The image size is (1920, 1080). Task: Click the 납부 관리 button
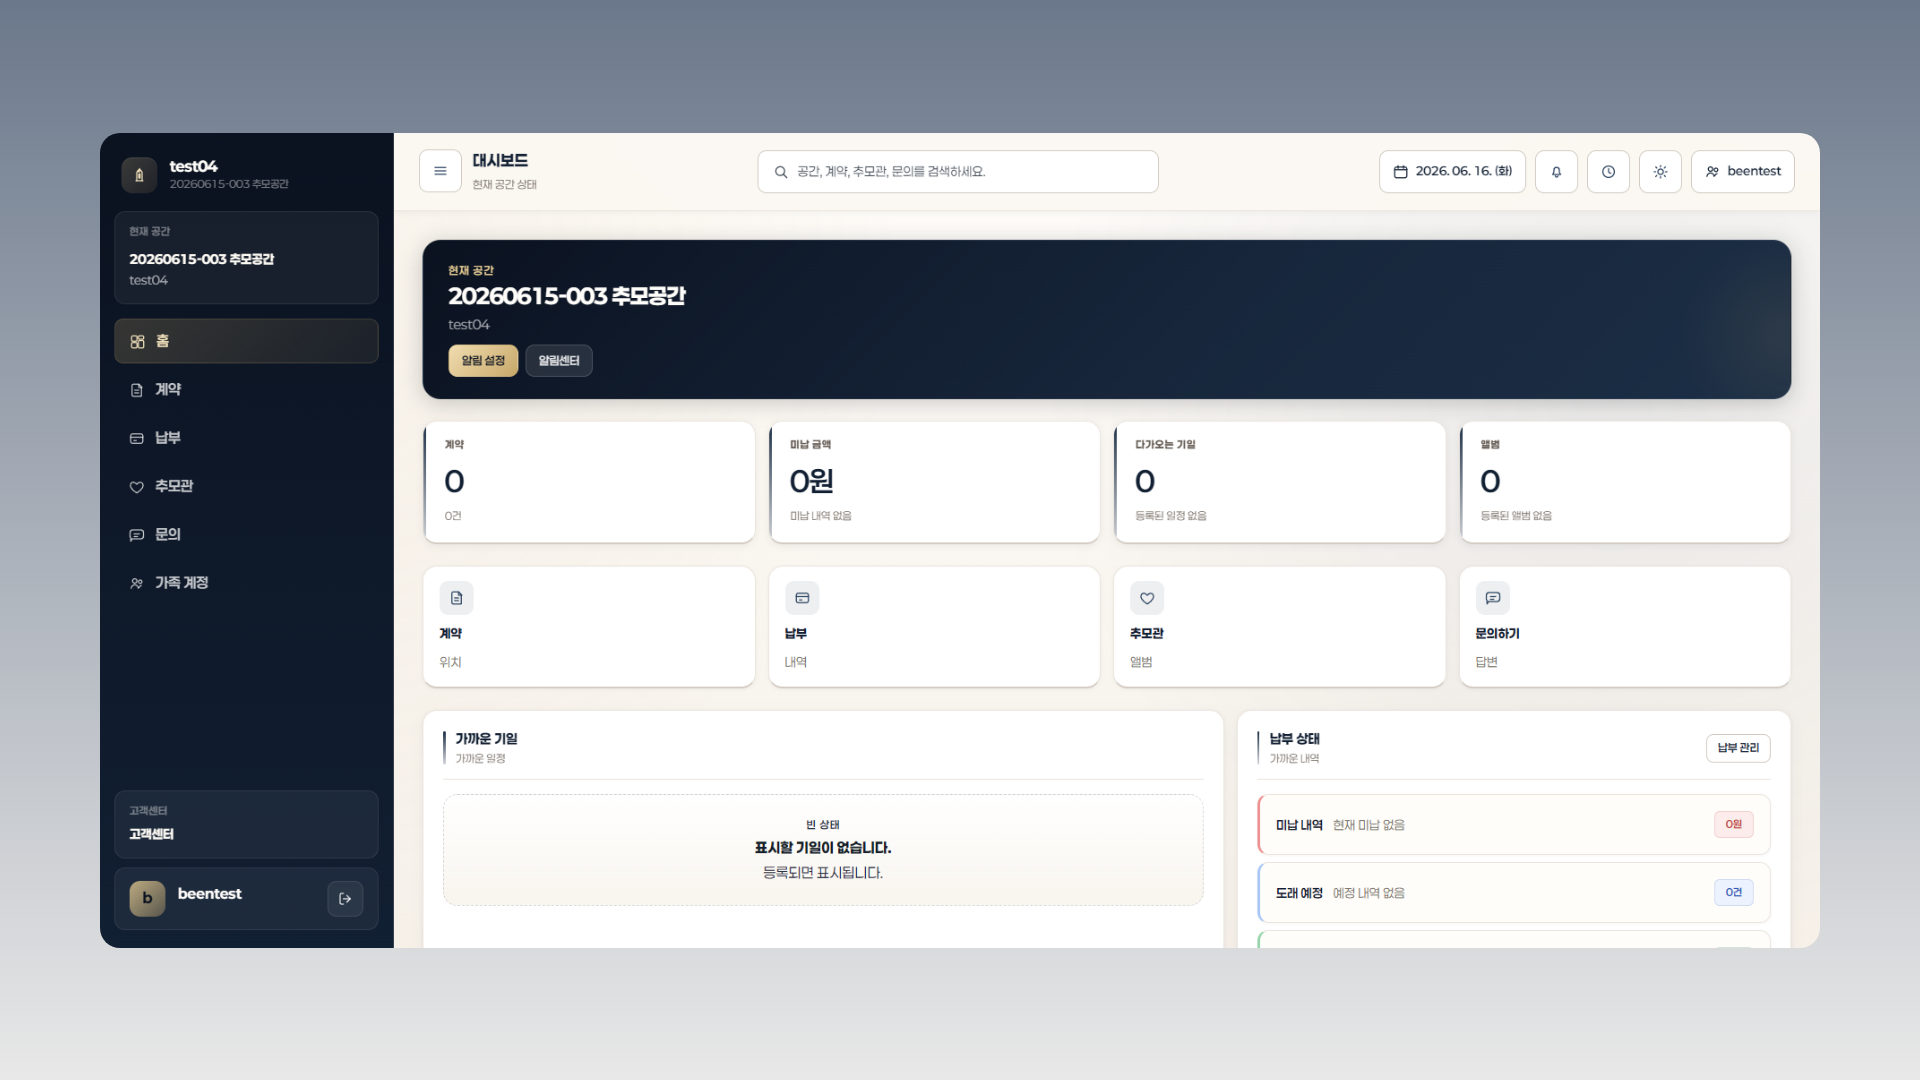click(1738, 748)
